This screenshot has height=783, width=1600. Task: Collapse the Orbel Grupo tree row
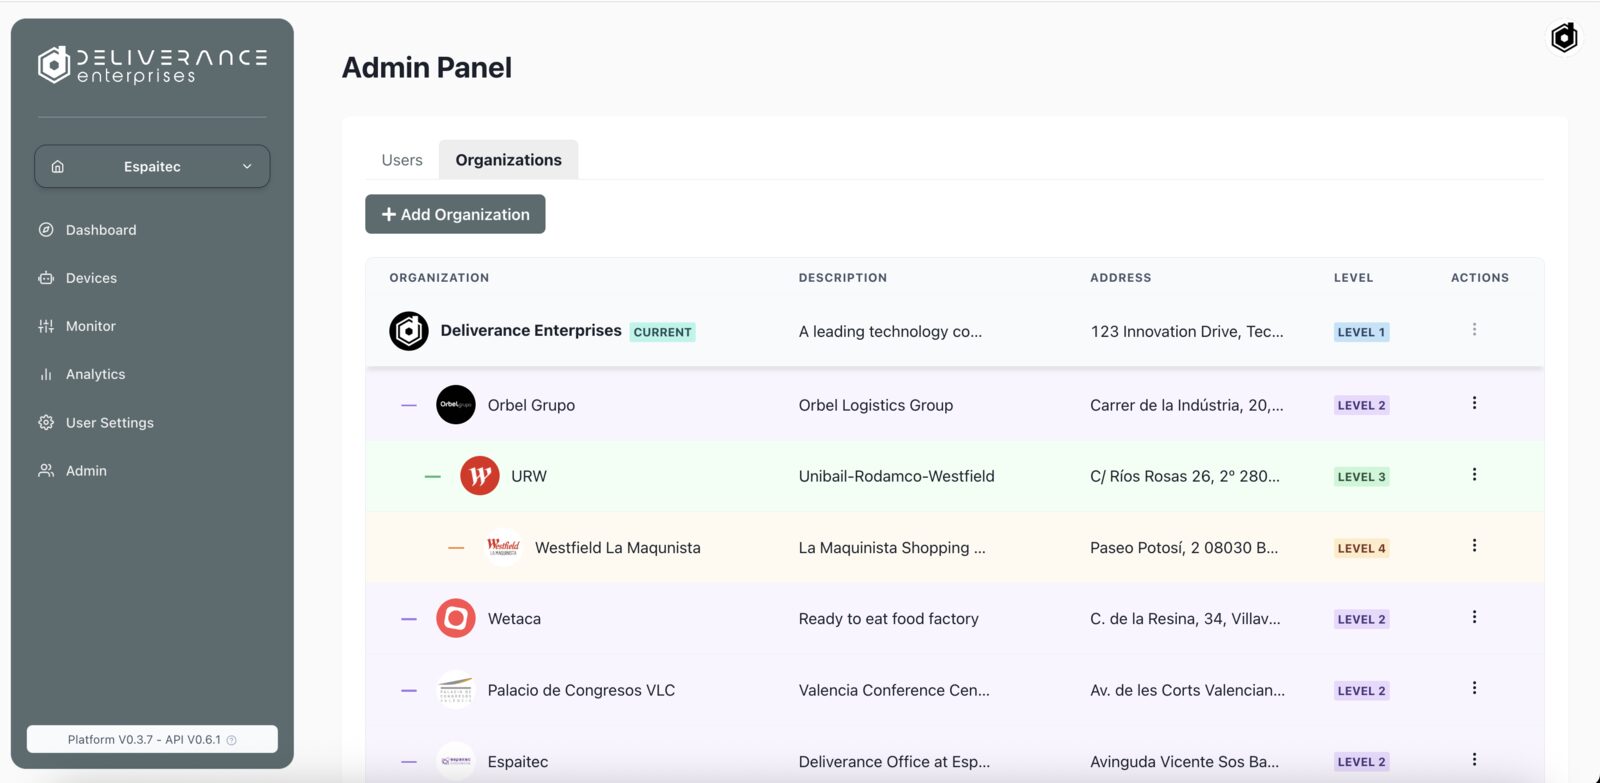(x=409, y=405)
